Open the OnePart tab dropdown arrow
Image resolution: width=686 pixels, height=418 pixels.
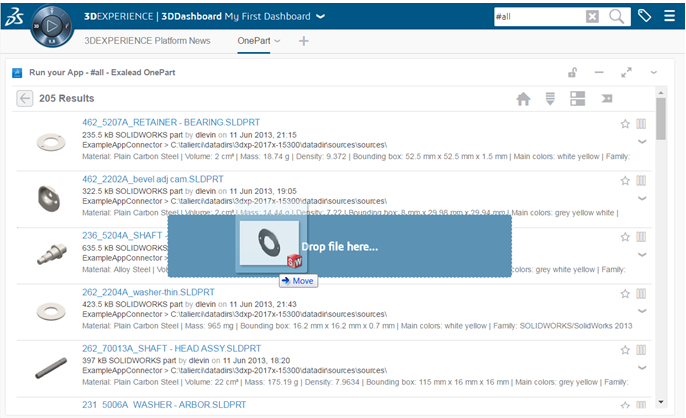coord(277,41)
